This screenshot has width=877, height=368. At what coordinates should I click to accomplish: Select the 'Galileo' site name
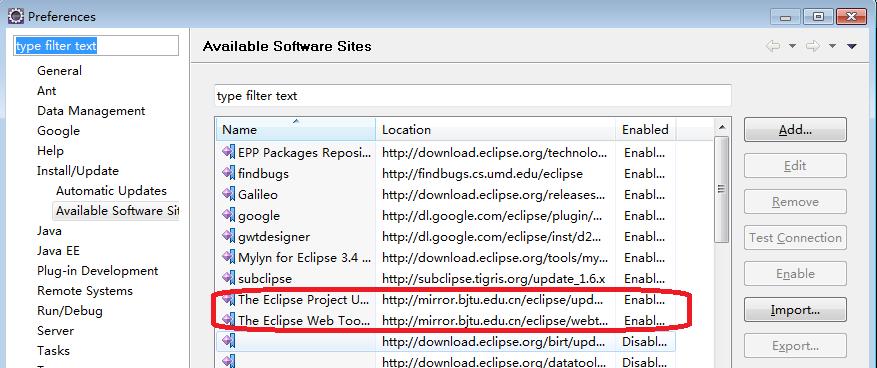pos(258,195)
